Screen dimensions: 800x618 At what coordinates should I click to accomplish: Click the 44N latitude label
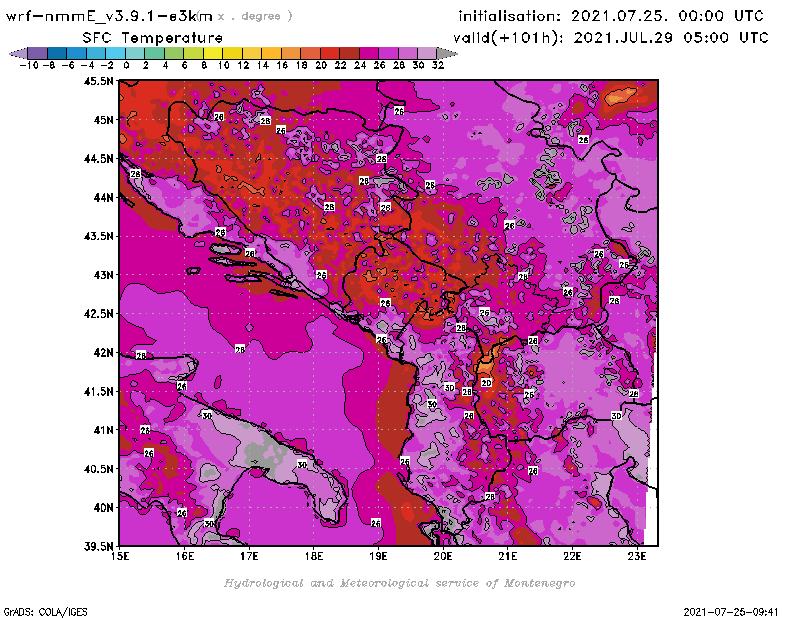point(104,197)
